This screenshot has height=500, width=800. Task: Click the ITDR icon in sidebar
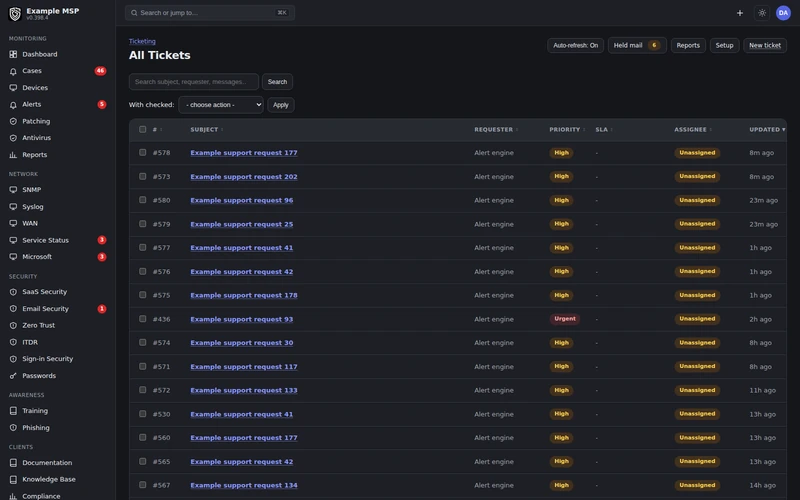point(13,342)
